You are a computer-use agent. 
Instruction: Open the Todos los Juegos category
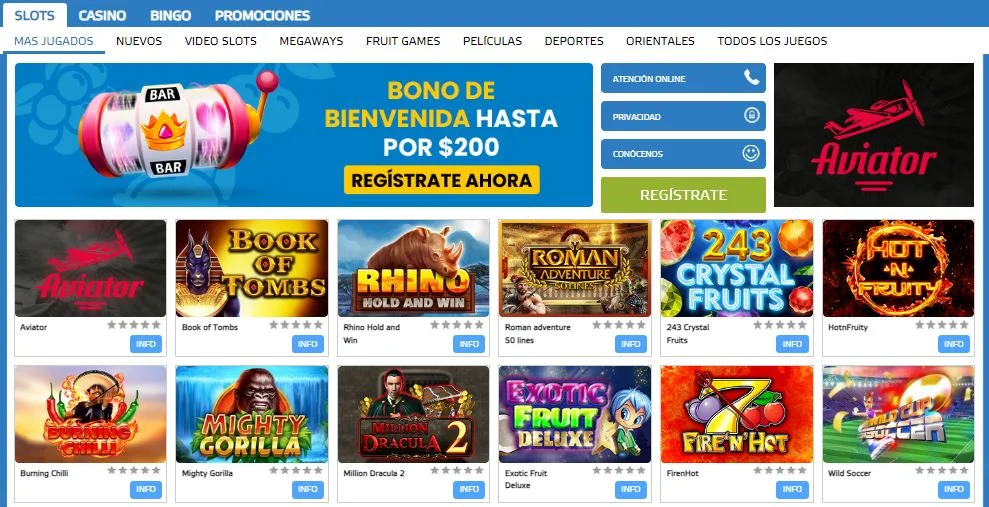[772, 41]
